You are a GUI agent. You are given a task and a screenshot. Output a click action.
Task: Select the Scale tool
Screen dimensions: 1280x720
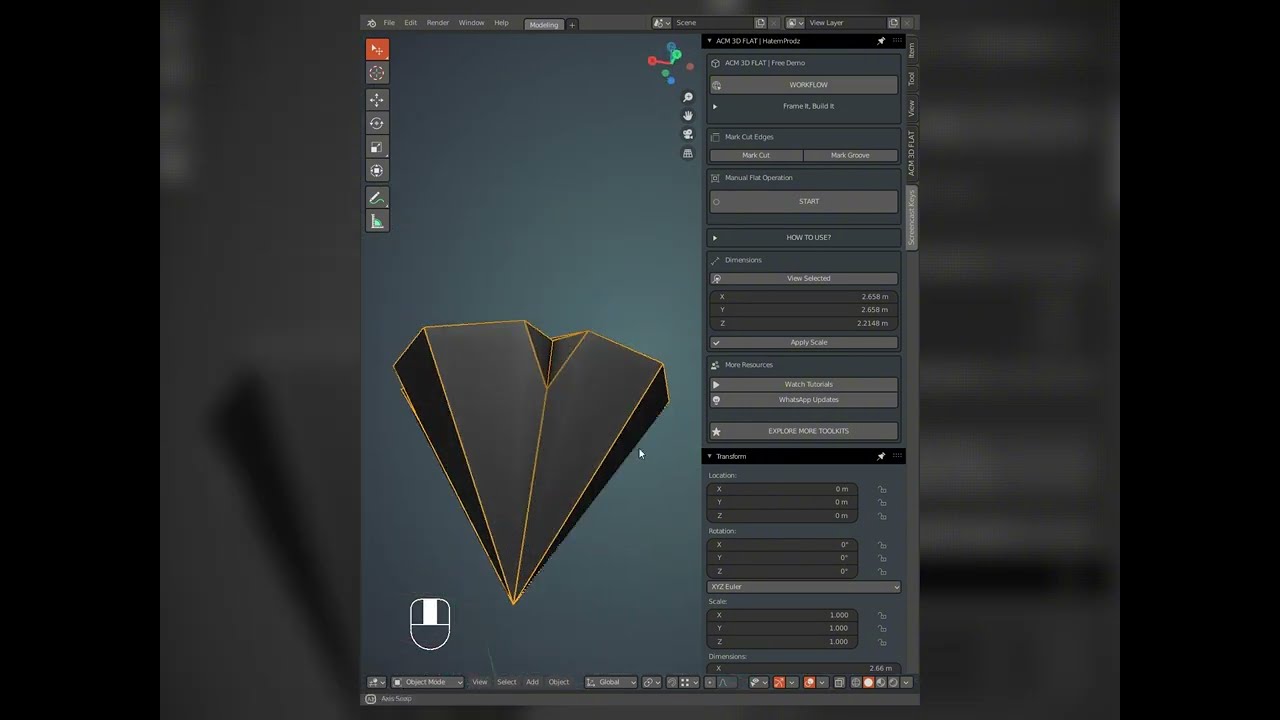377,147
